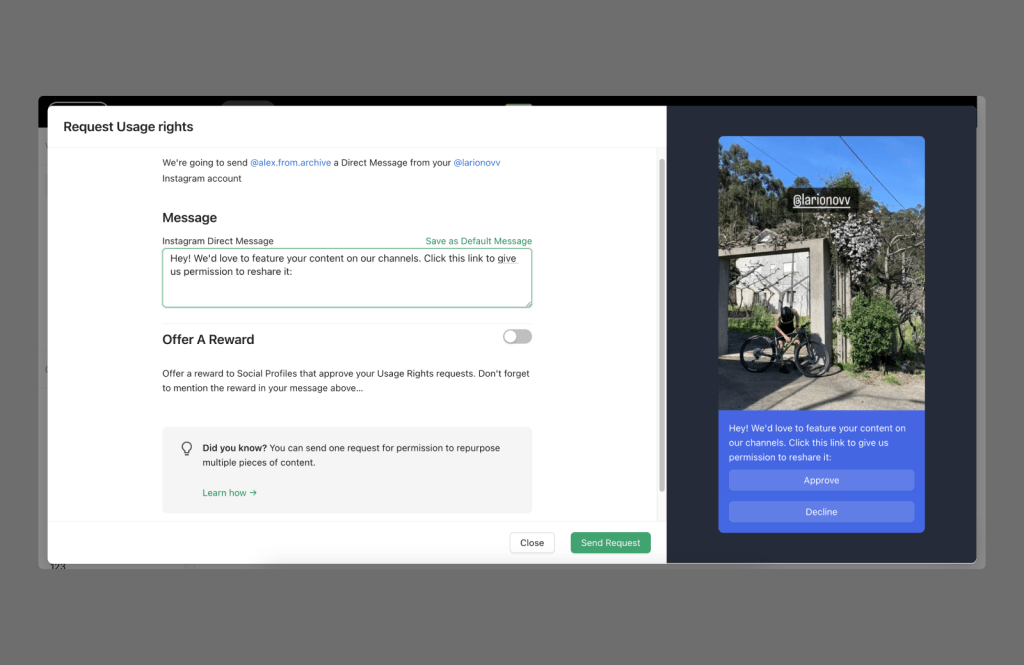Click the Send Request button

(x=610, y=543)
